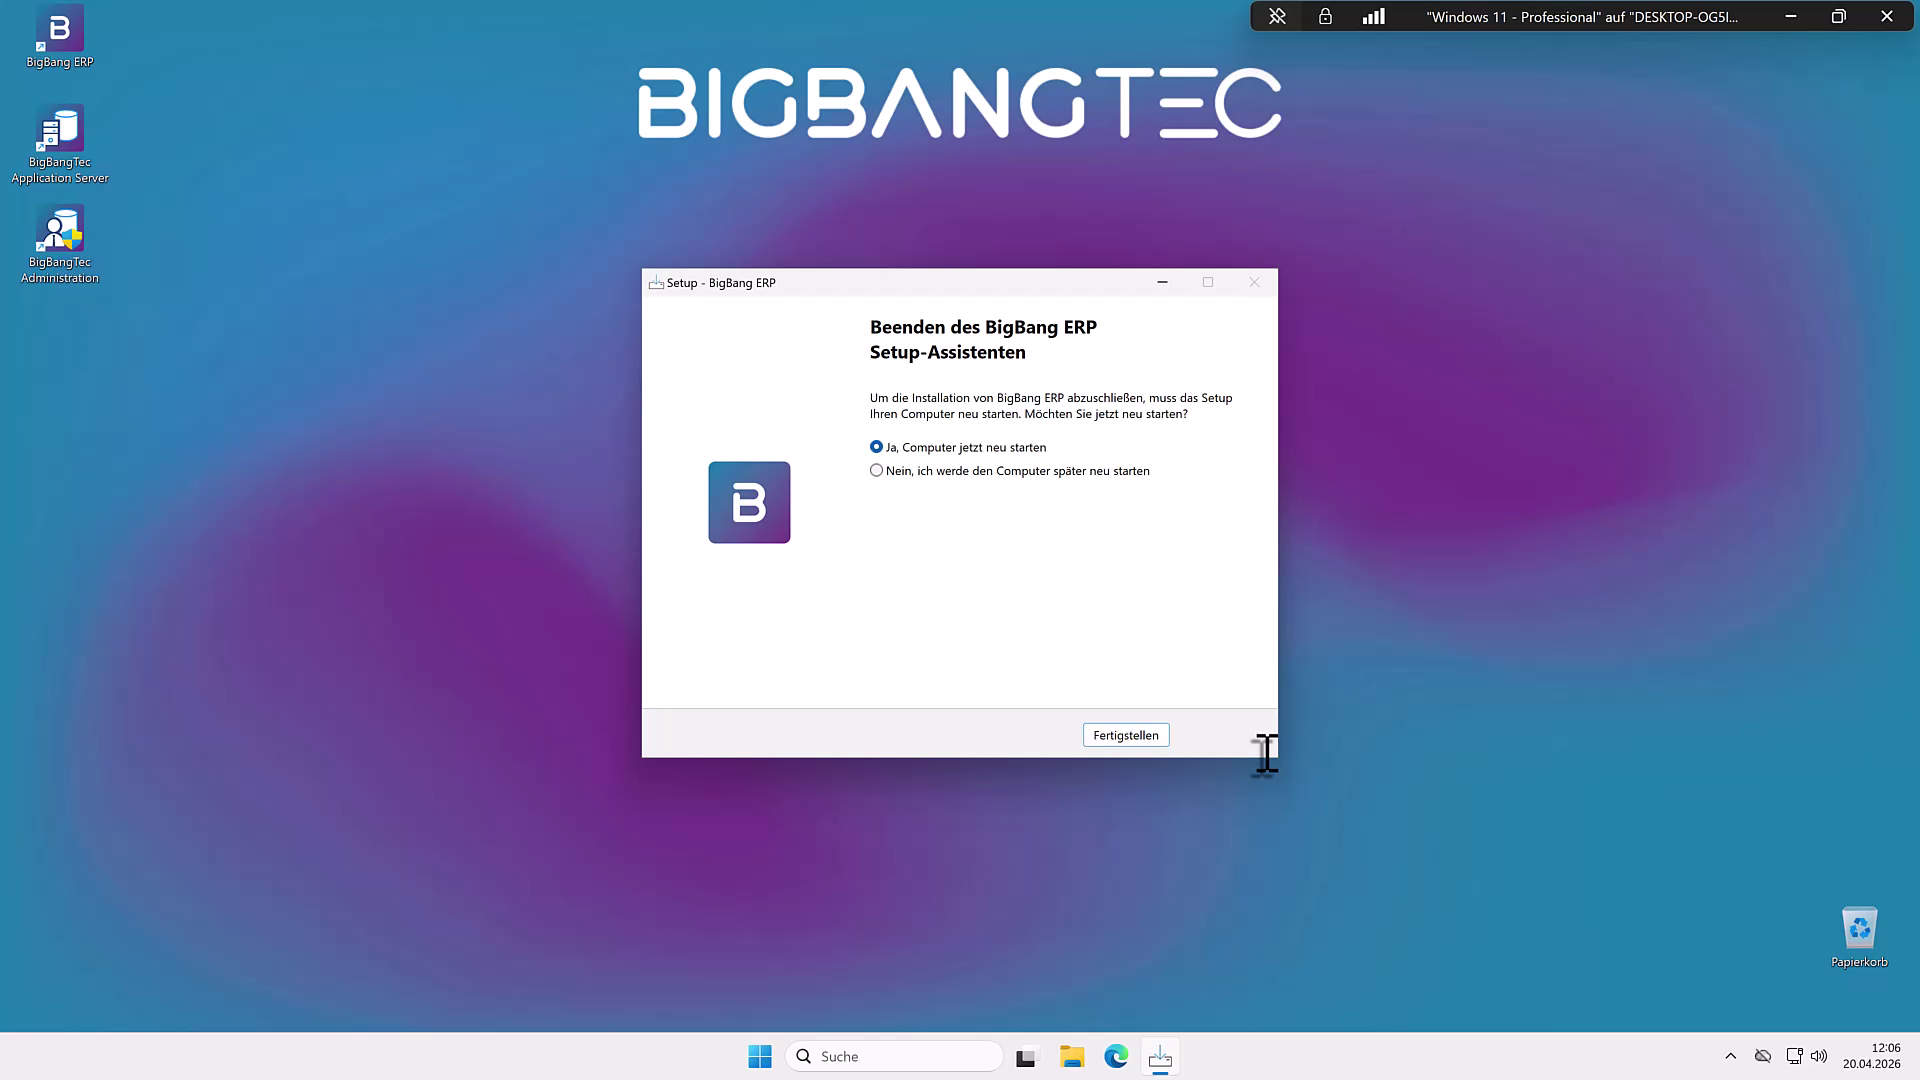Launch Microsoft Edge from the taskbar

[1116, 1056]
